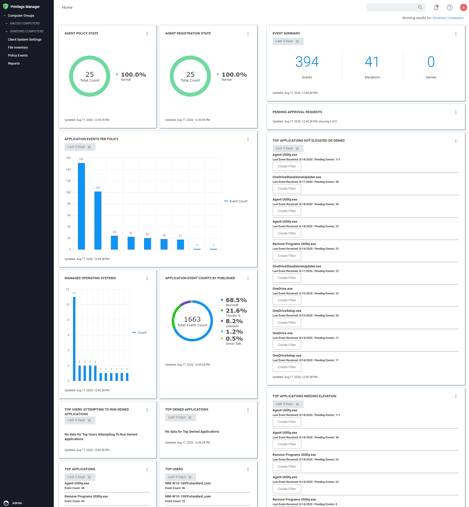Screen dimensions: 469x507
Task: Open Top Applications Needing Elevation options menu
Action: point(456,396)
